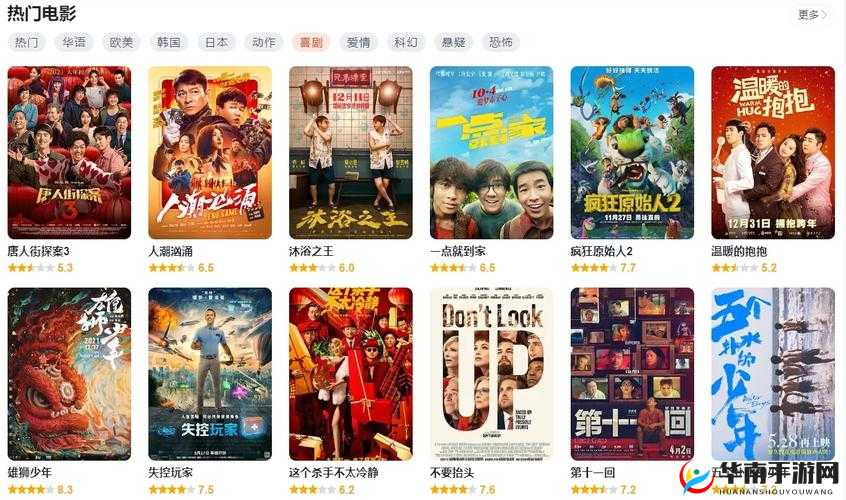
Task: Open the 第十一回 movie poster
Action: pyautogui.click(x=632, y=374)
